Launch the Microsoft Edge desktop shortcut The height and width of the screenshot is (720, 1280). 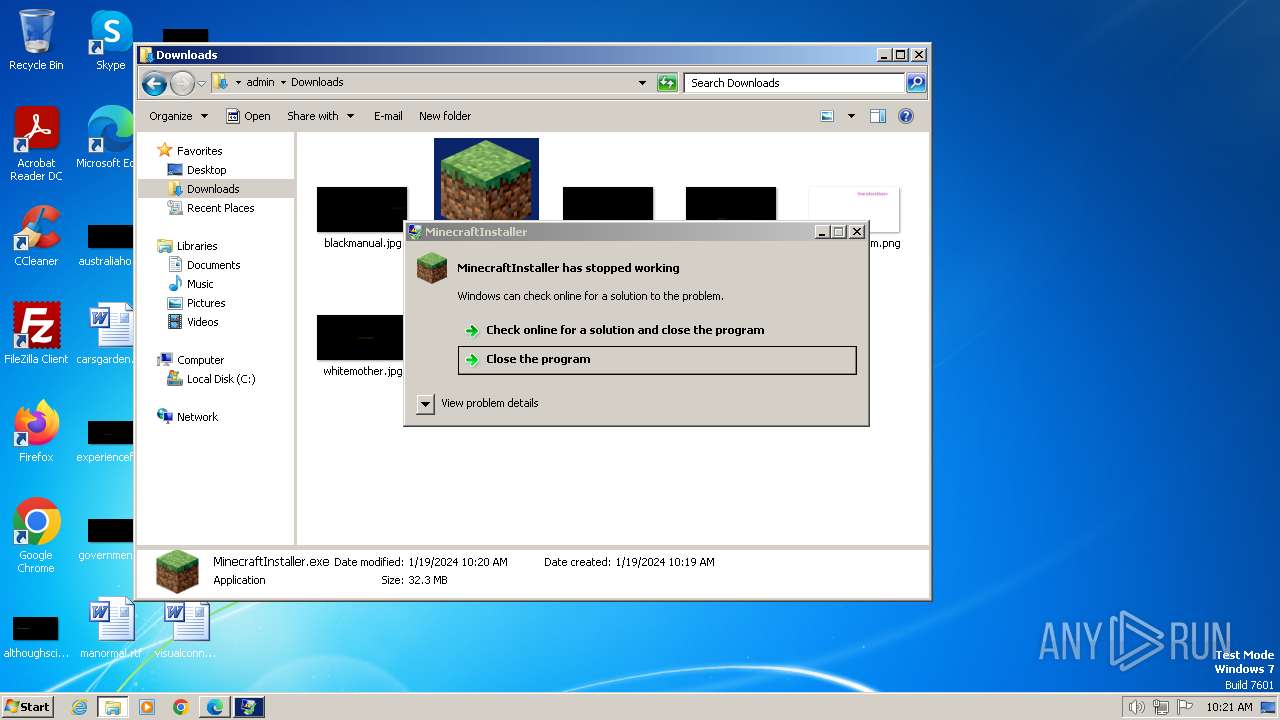[107, 138]
